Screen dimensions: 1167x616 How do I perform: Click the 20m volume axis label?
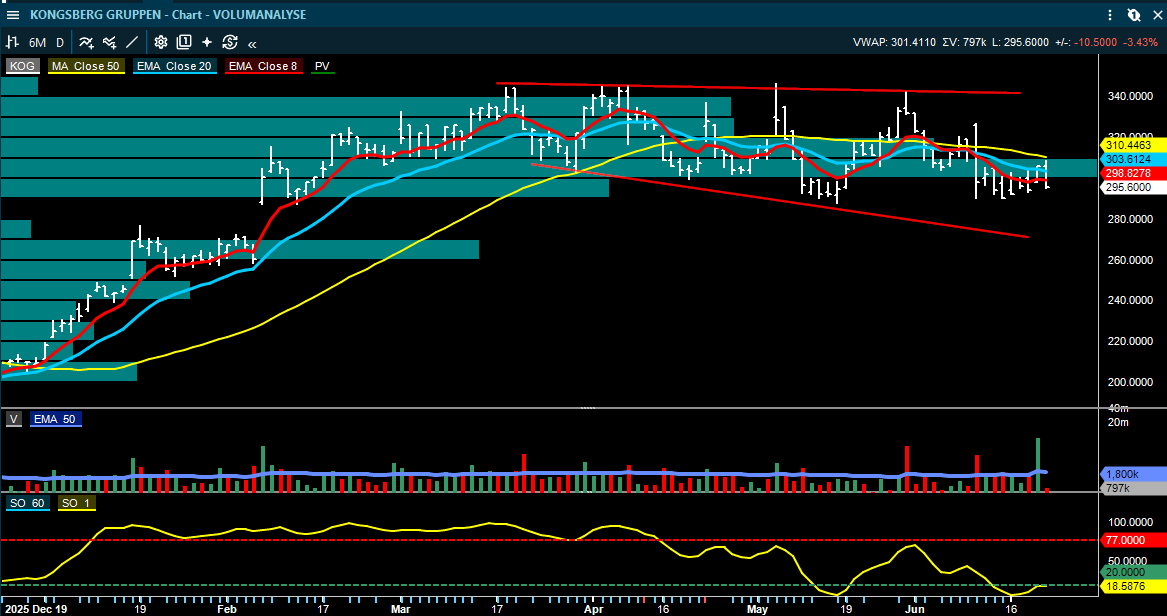(1119, 423)
